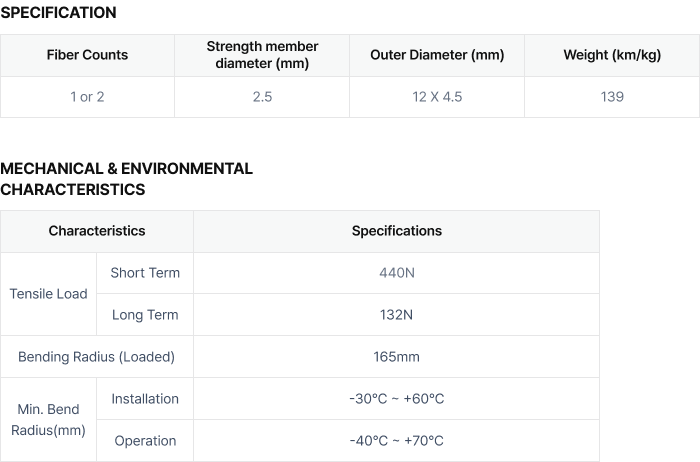Click the 2.5 strength member value
The height and width of the screenshot is (462, 700).
click(262, 97)
